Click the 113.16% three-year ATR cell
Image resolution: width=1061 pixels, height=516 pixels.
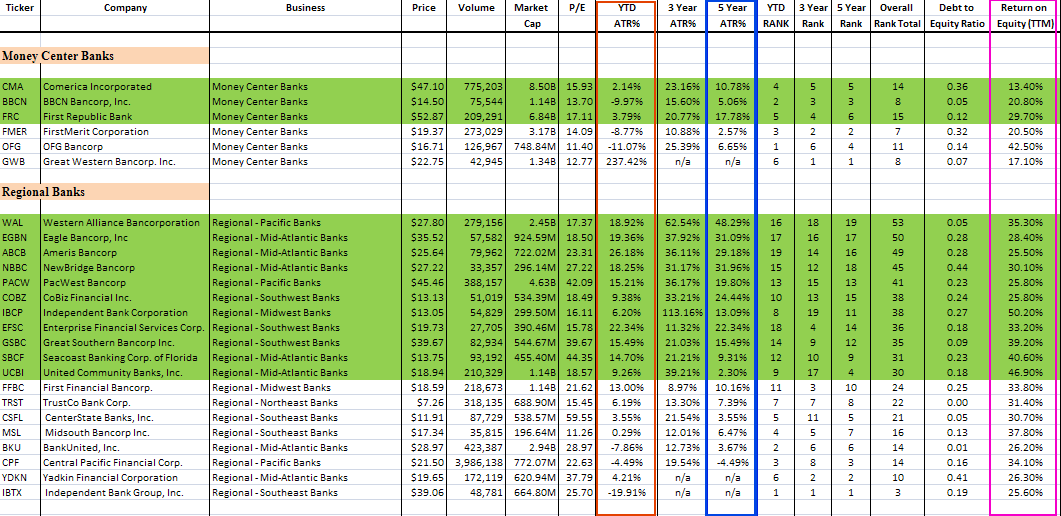680,312
